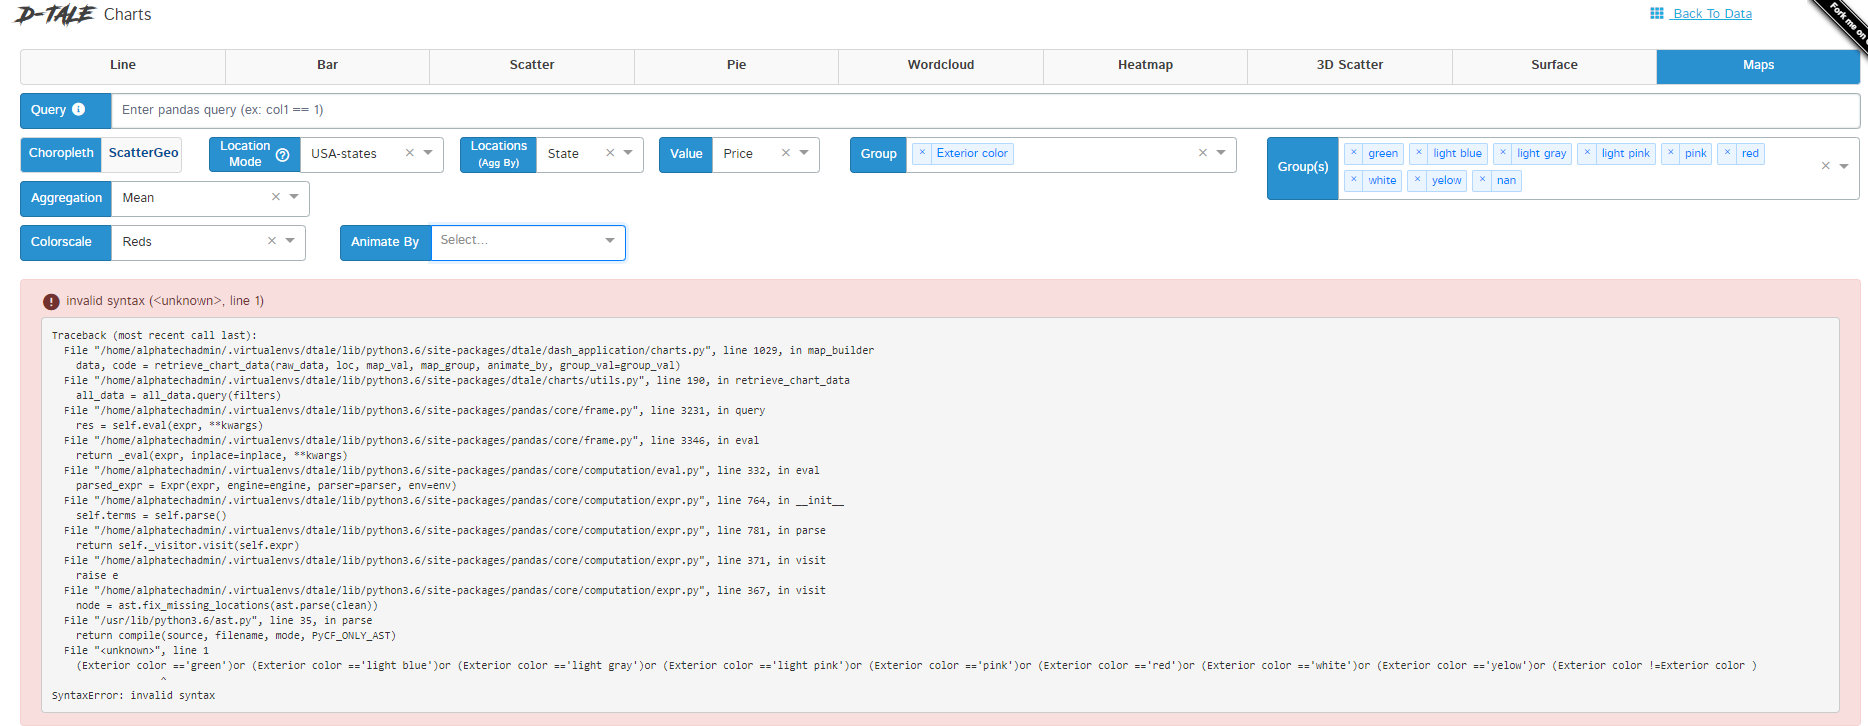Viewport: 1868px width, 726px height.
Task: Clear the State locations selection
Action: pyautogui.click(x=610, y=153)
